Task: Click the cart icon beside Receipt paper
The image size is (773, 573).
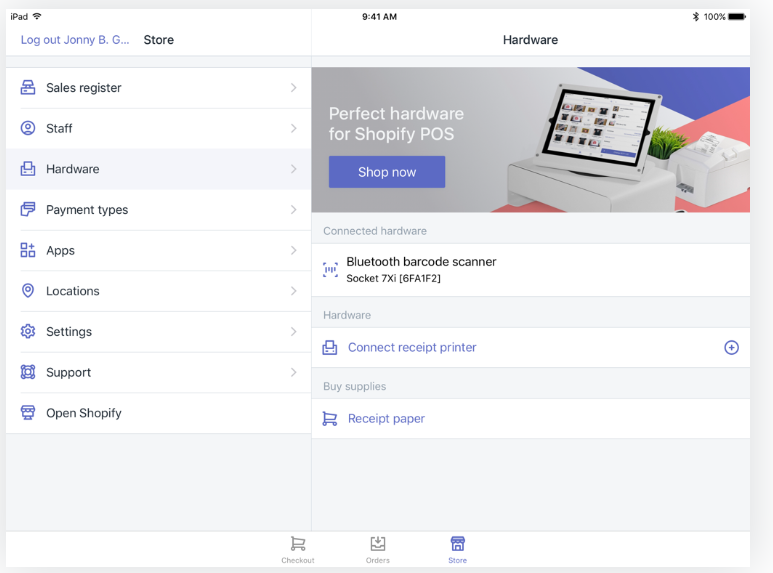Action: click(x=330, y=419)
